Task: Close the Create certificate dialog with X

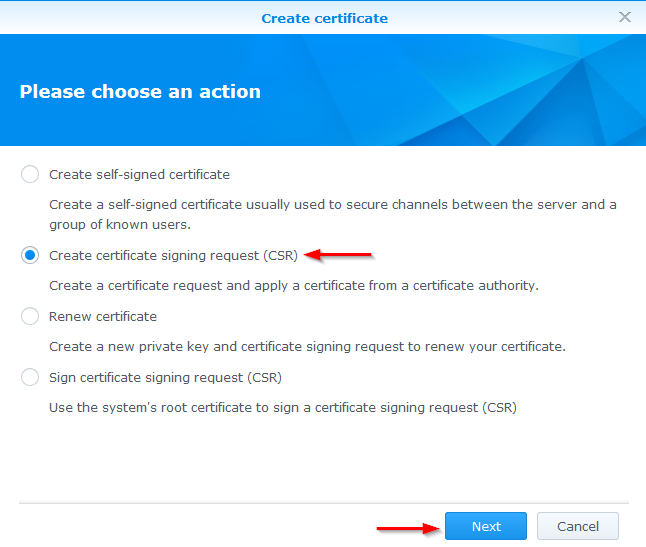Action: coord(625,17)
